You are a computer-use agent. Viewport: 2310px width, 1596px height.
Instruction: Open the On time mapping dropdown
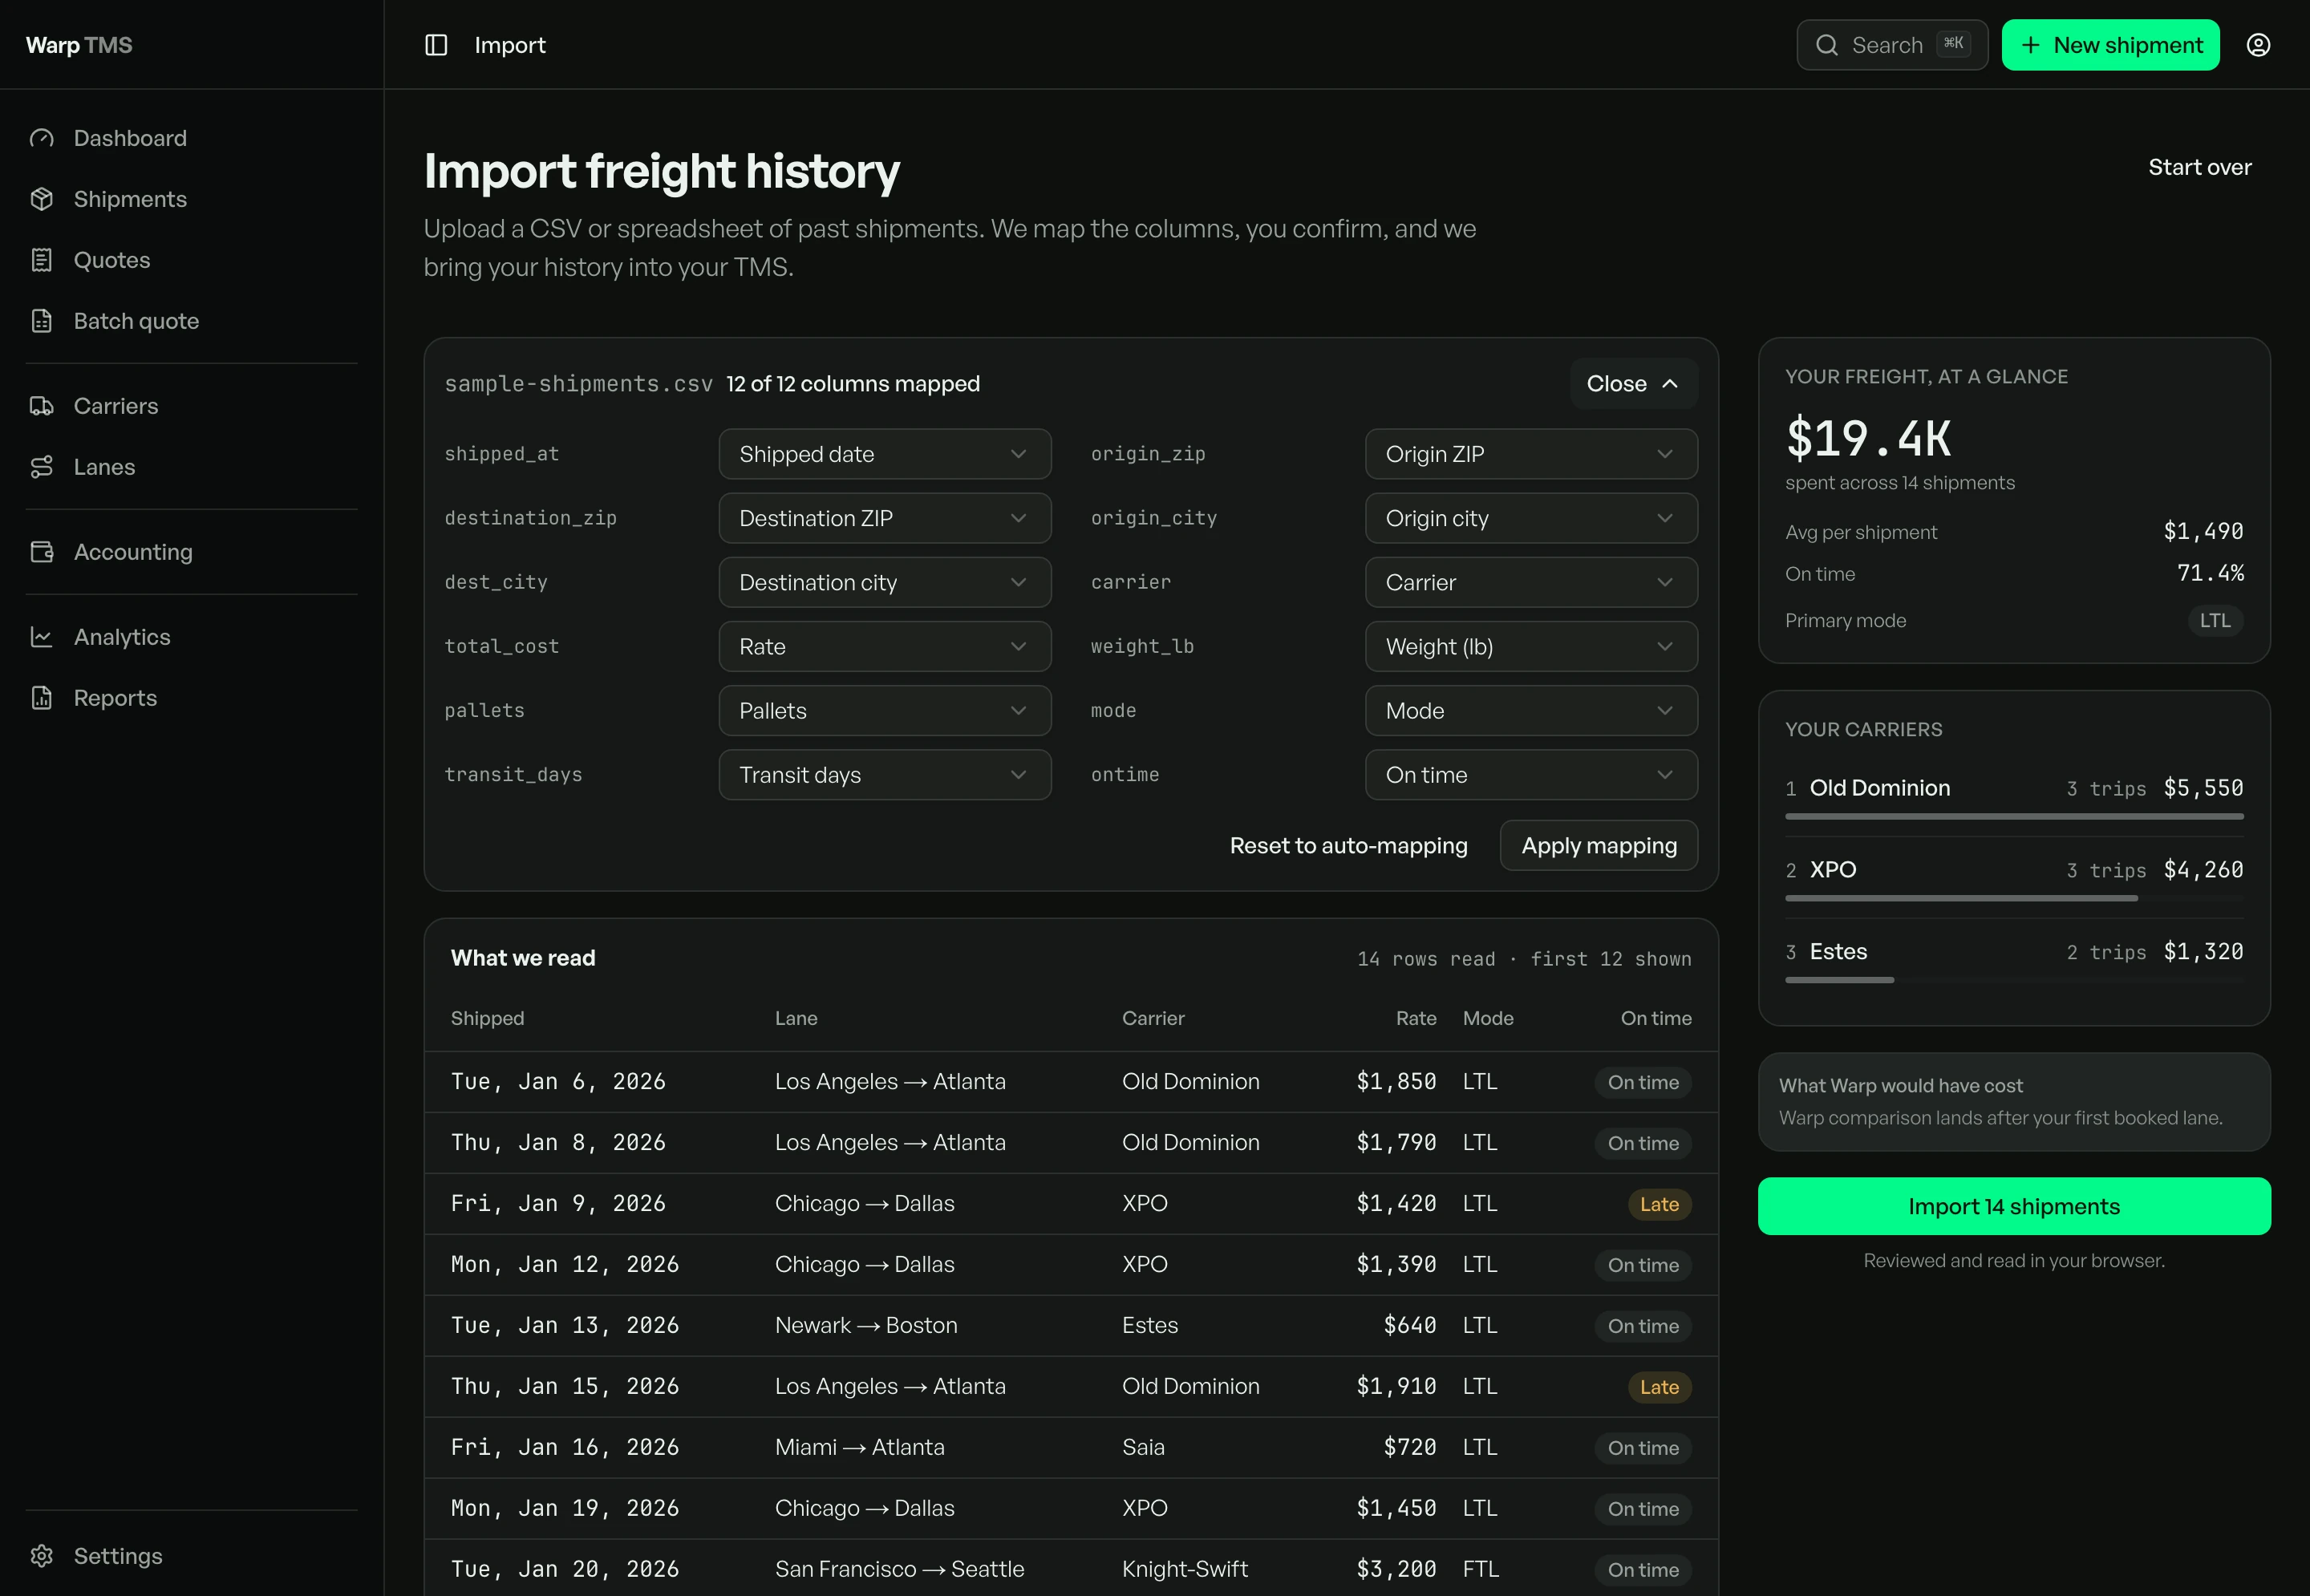tap(1531, 775)
